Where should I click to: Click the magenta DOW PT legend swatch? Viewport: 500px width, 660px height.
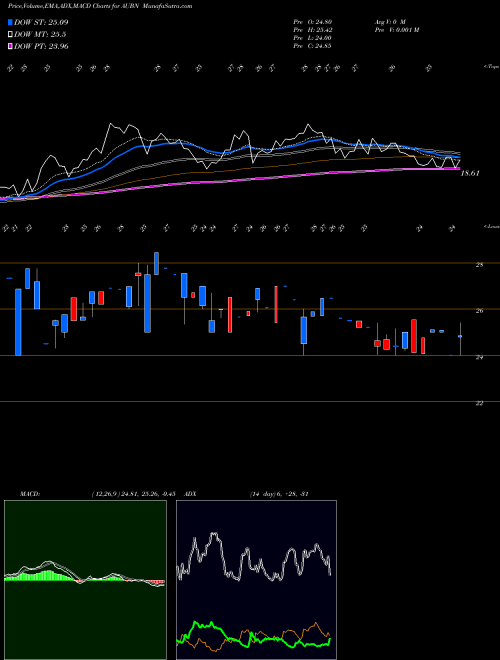pos(10,46)
